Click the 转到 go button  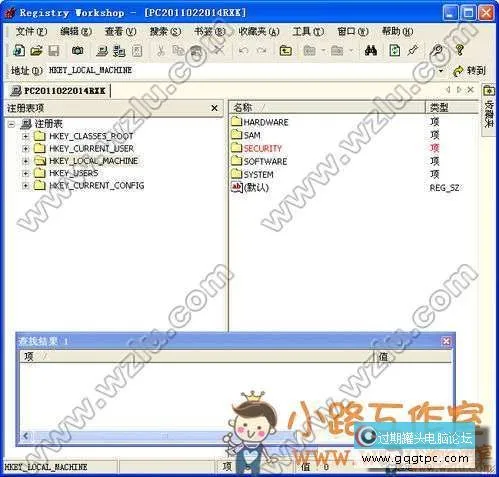(470, 71)
